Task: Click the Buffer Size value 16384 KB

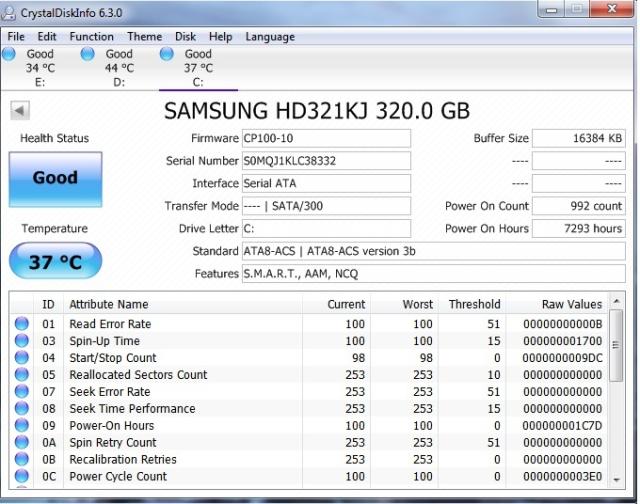Action: point(579,138)
